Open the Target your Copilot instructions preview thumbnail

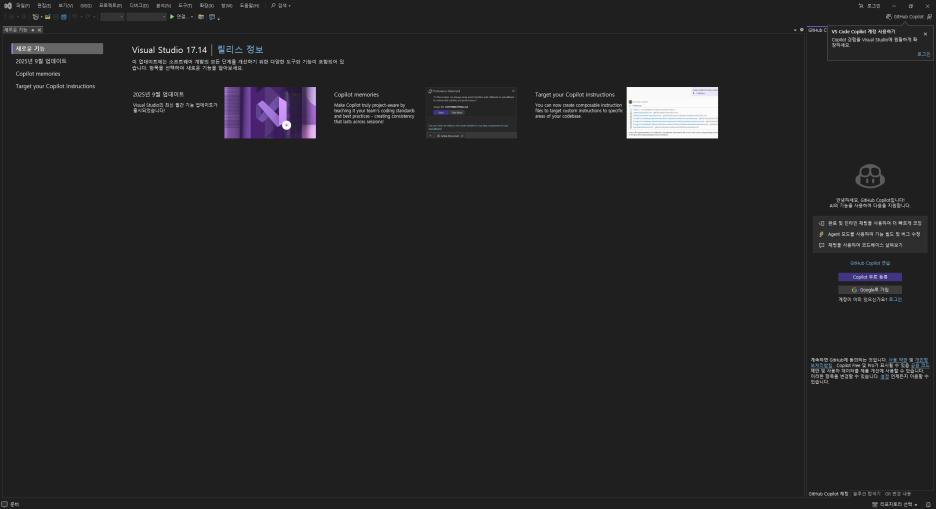(x=672, y=113)
